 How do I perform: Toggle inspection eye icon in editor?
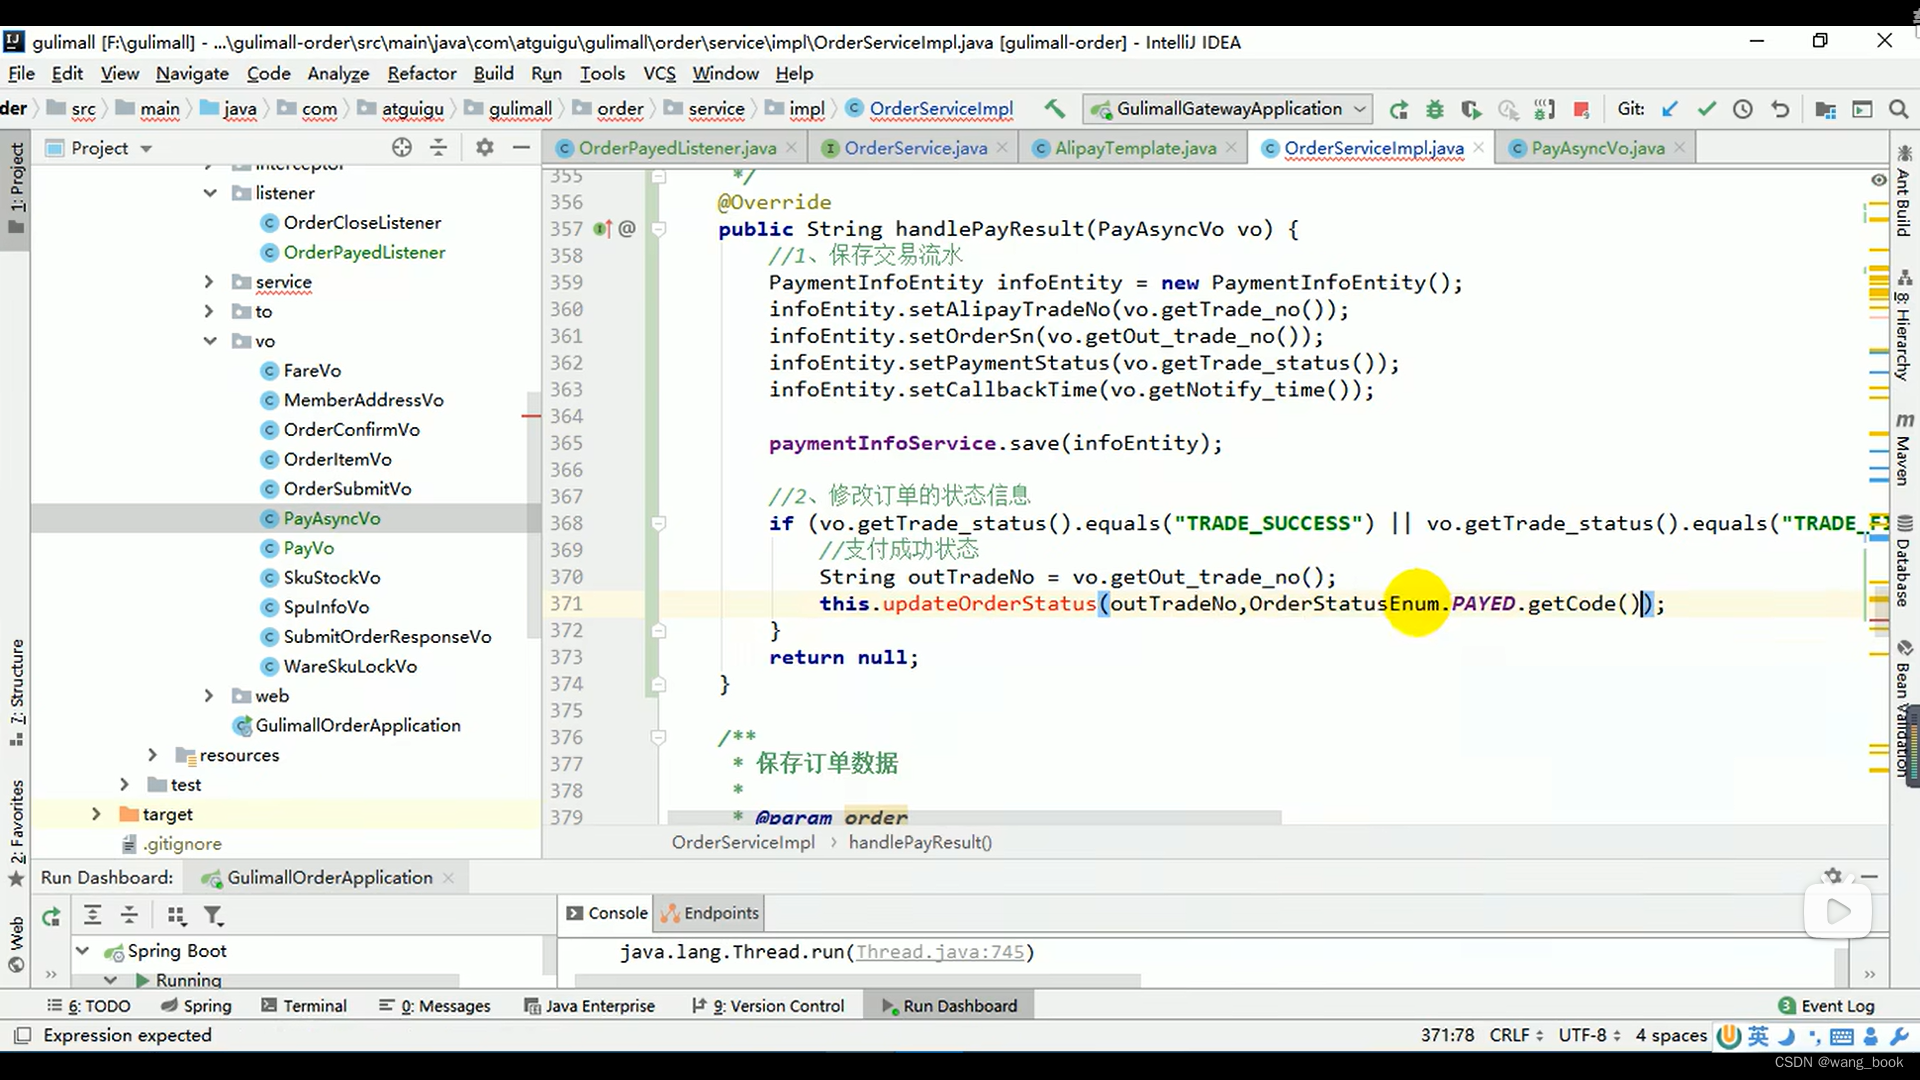pos(1878,180)
